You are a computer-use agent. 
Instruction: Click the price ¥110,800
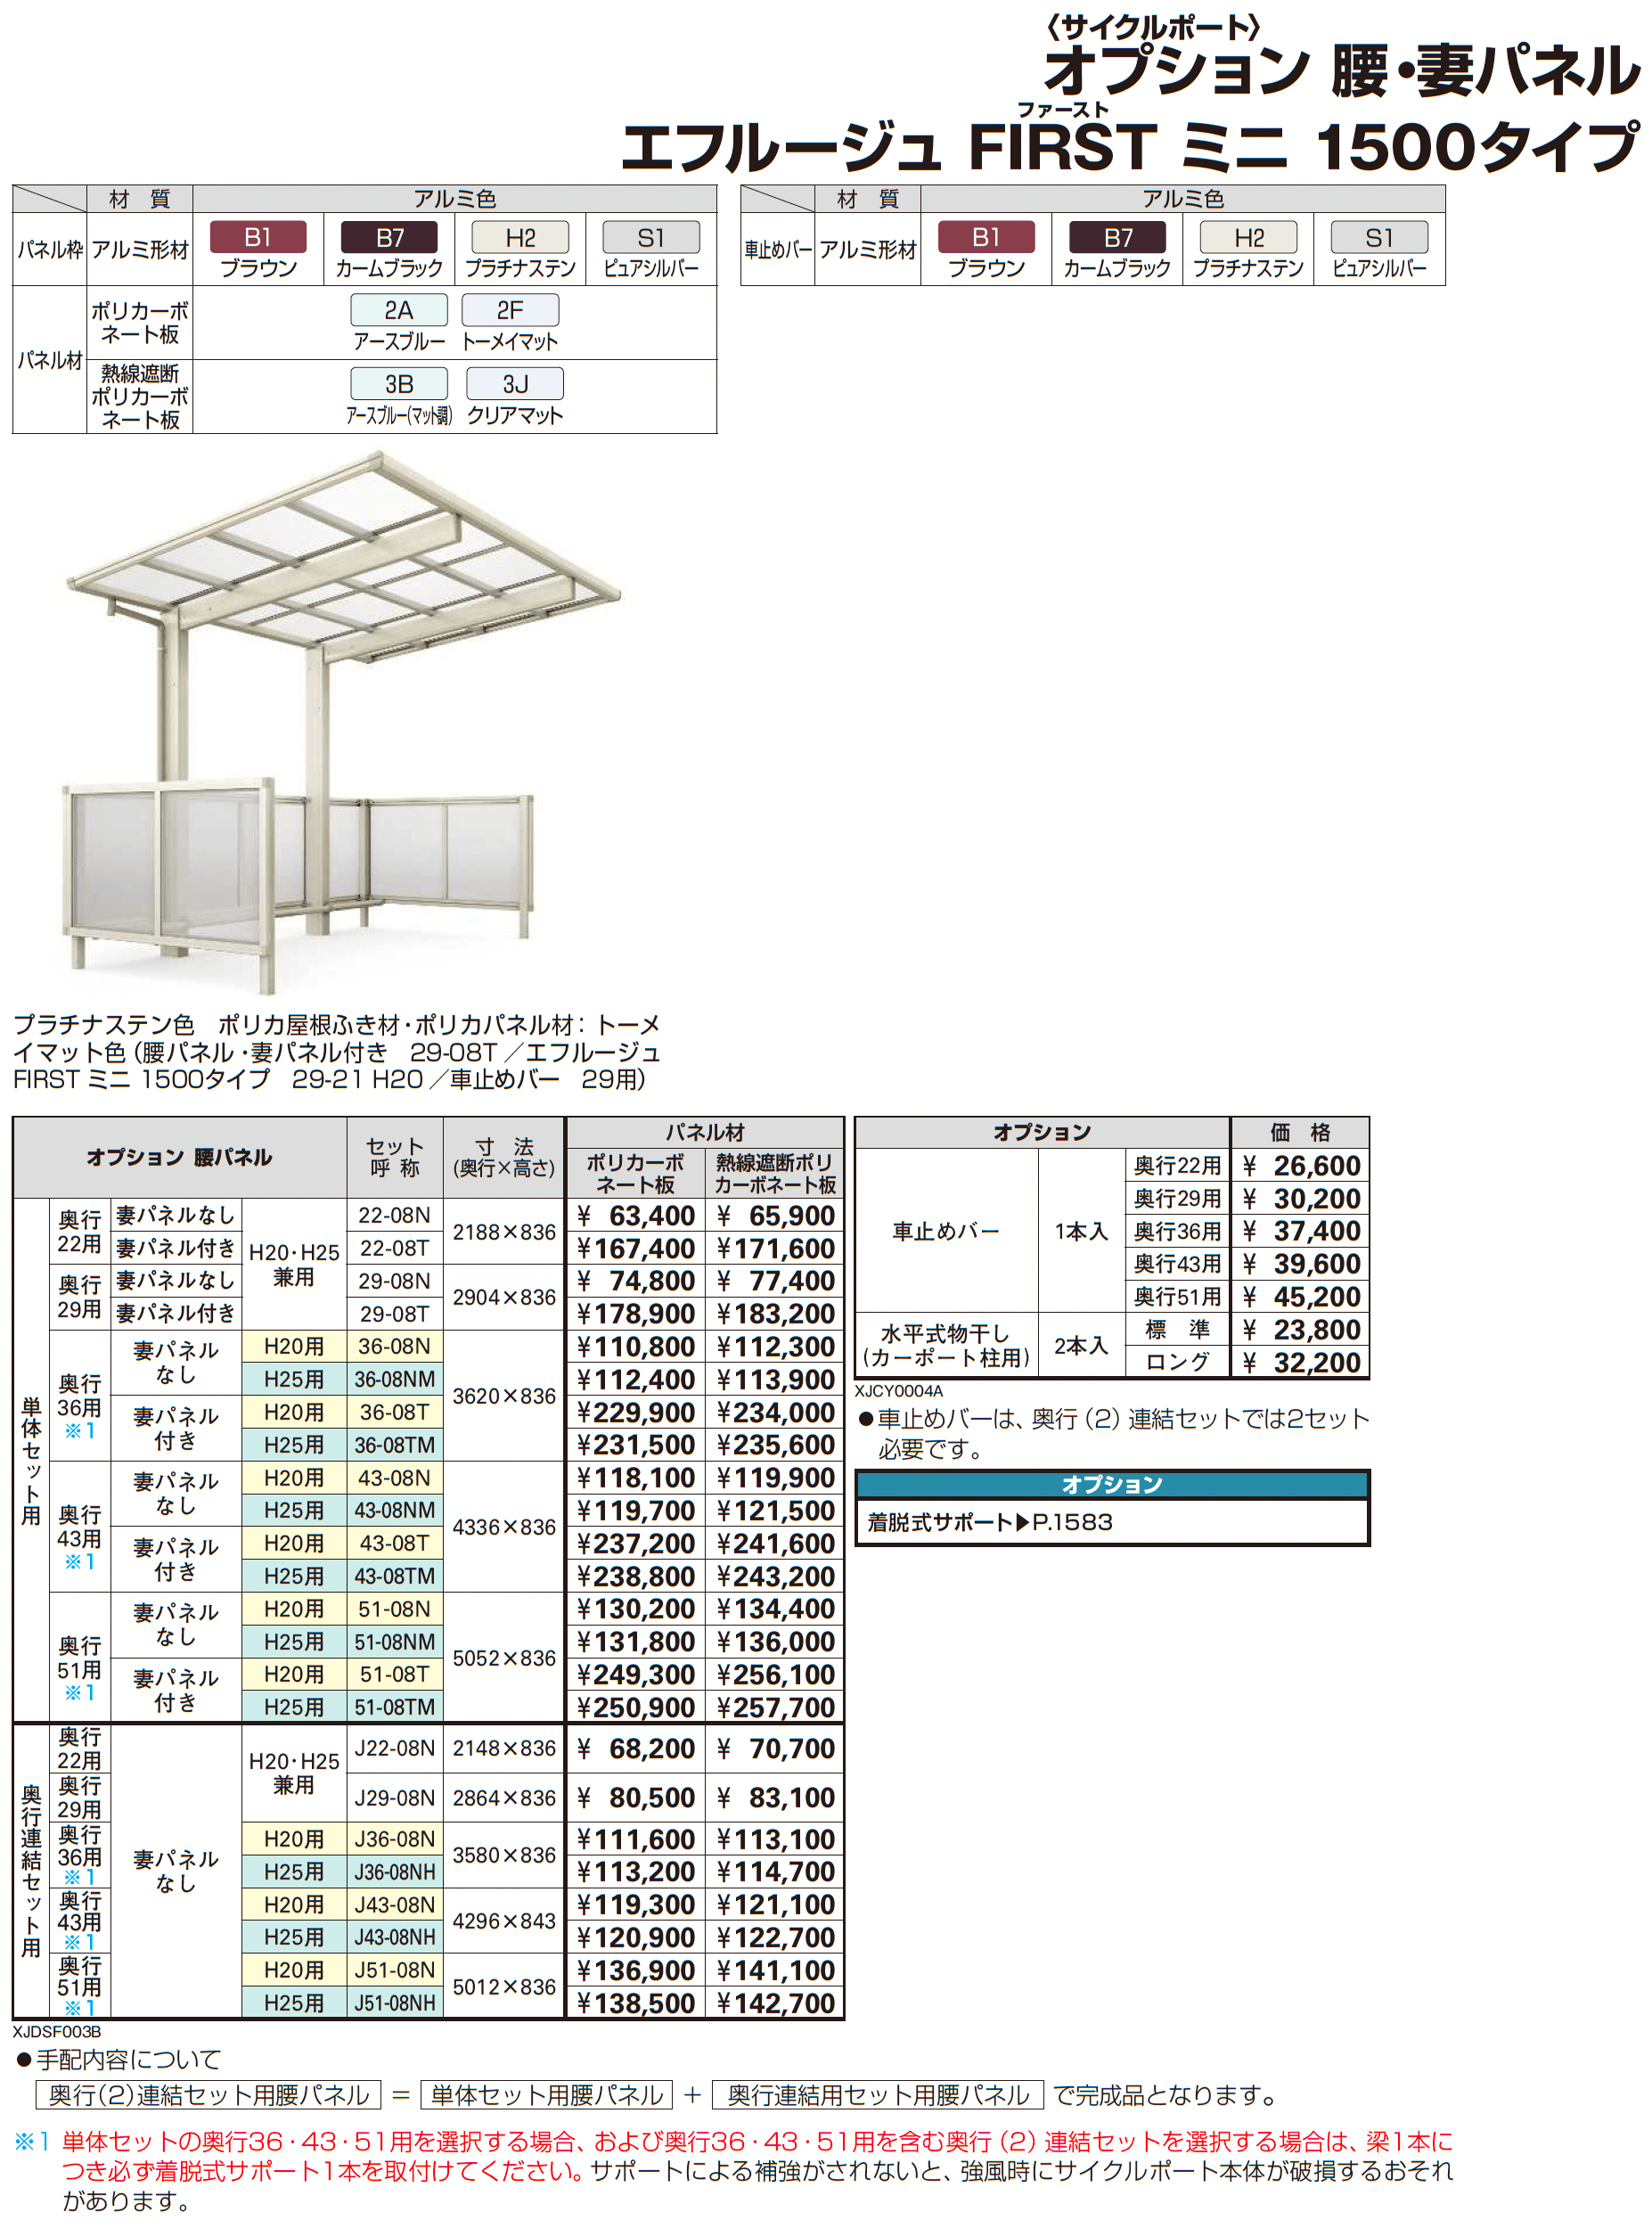point(636,1347)
